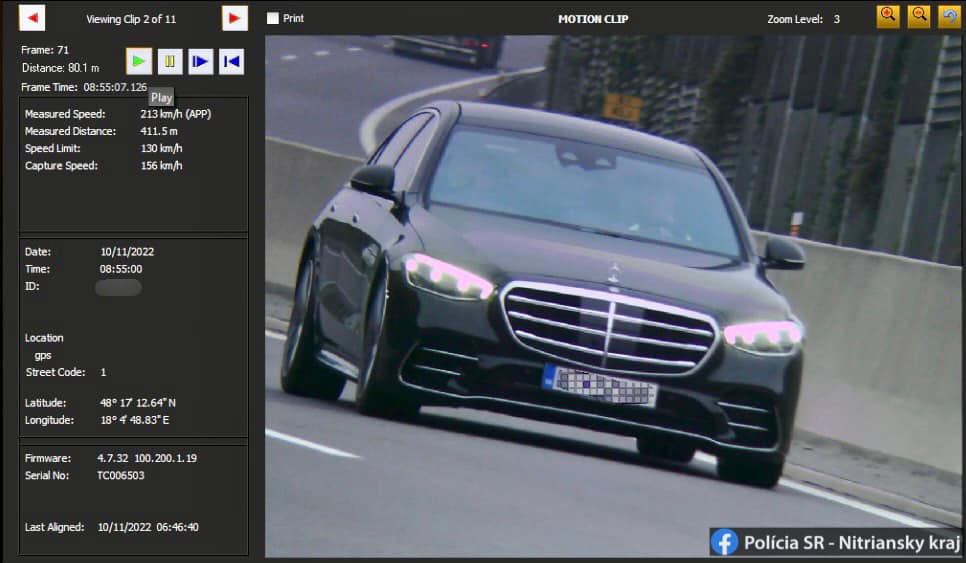Zoom out with the second magnifier icon
The height and width of the screenshot is (563, 966).
point(919,17)
